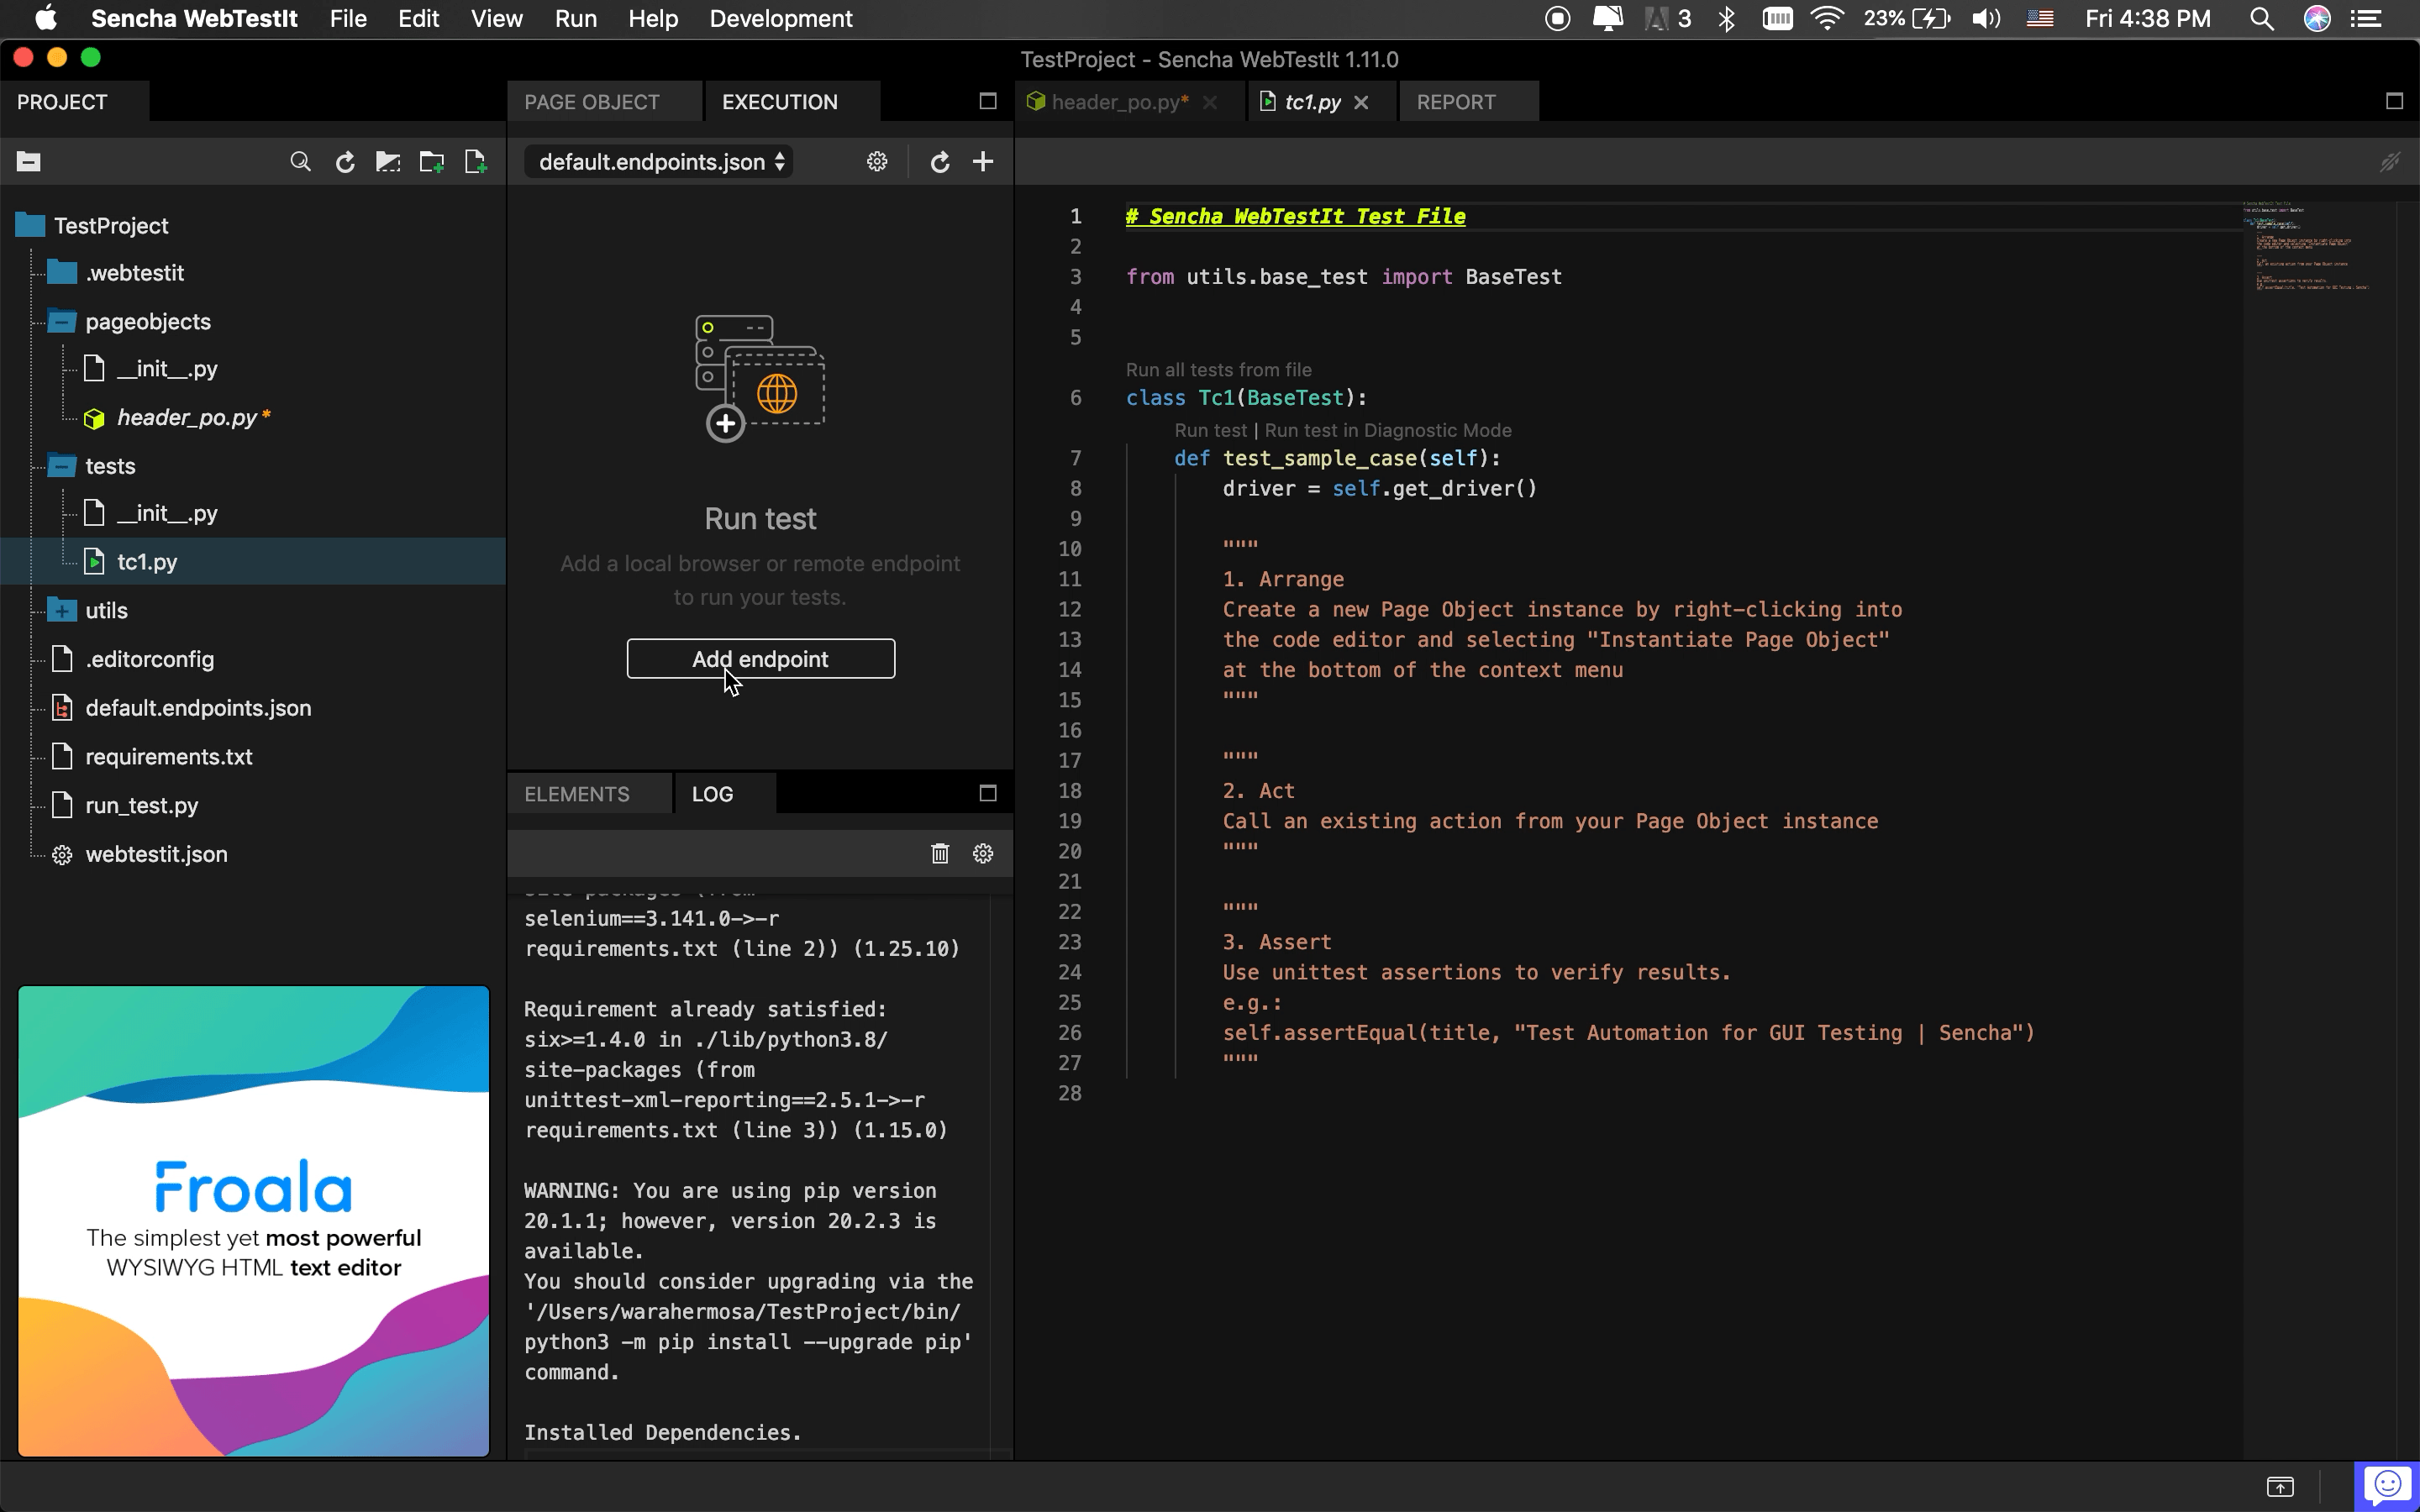Open the Apple menu
This screenshot has height=1512, width=2420.
45,18
